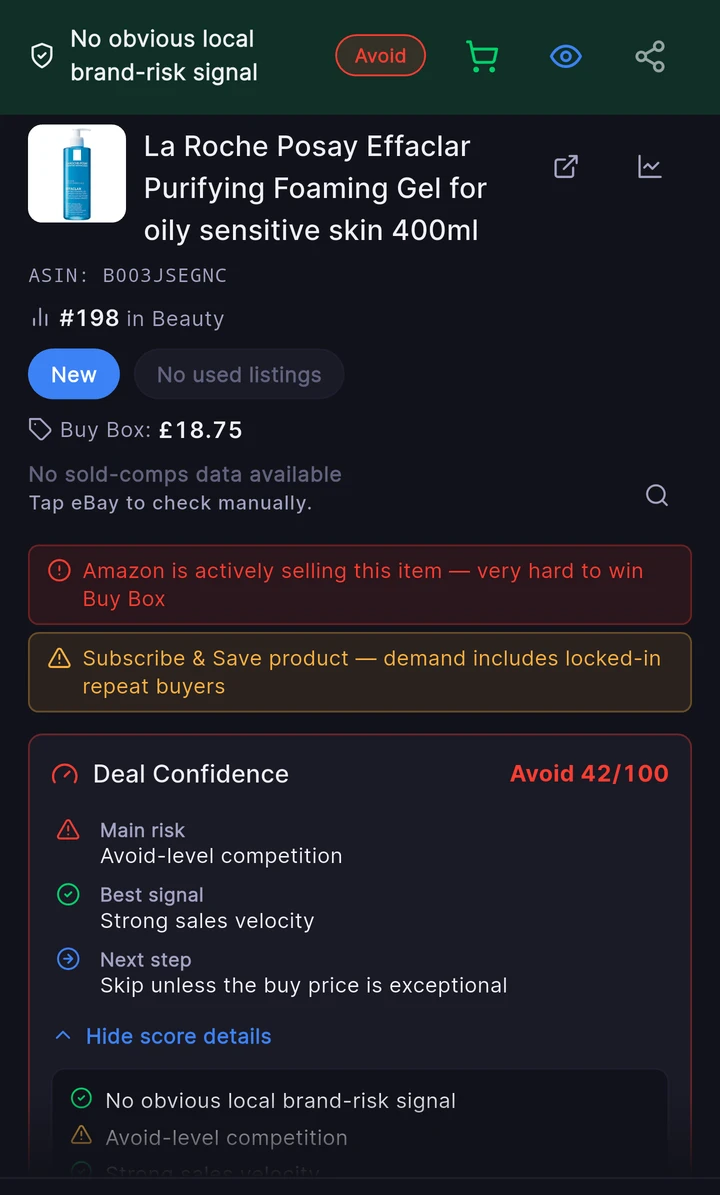This screenshot has width=720, height=1195.
Task: Open the share icon in header
Action: point(650,56)
